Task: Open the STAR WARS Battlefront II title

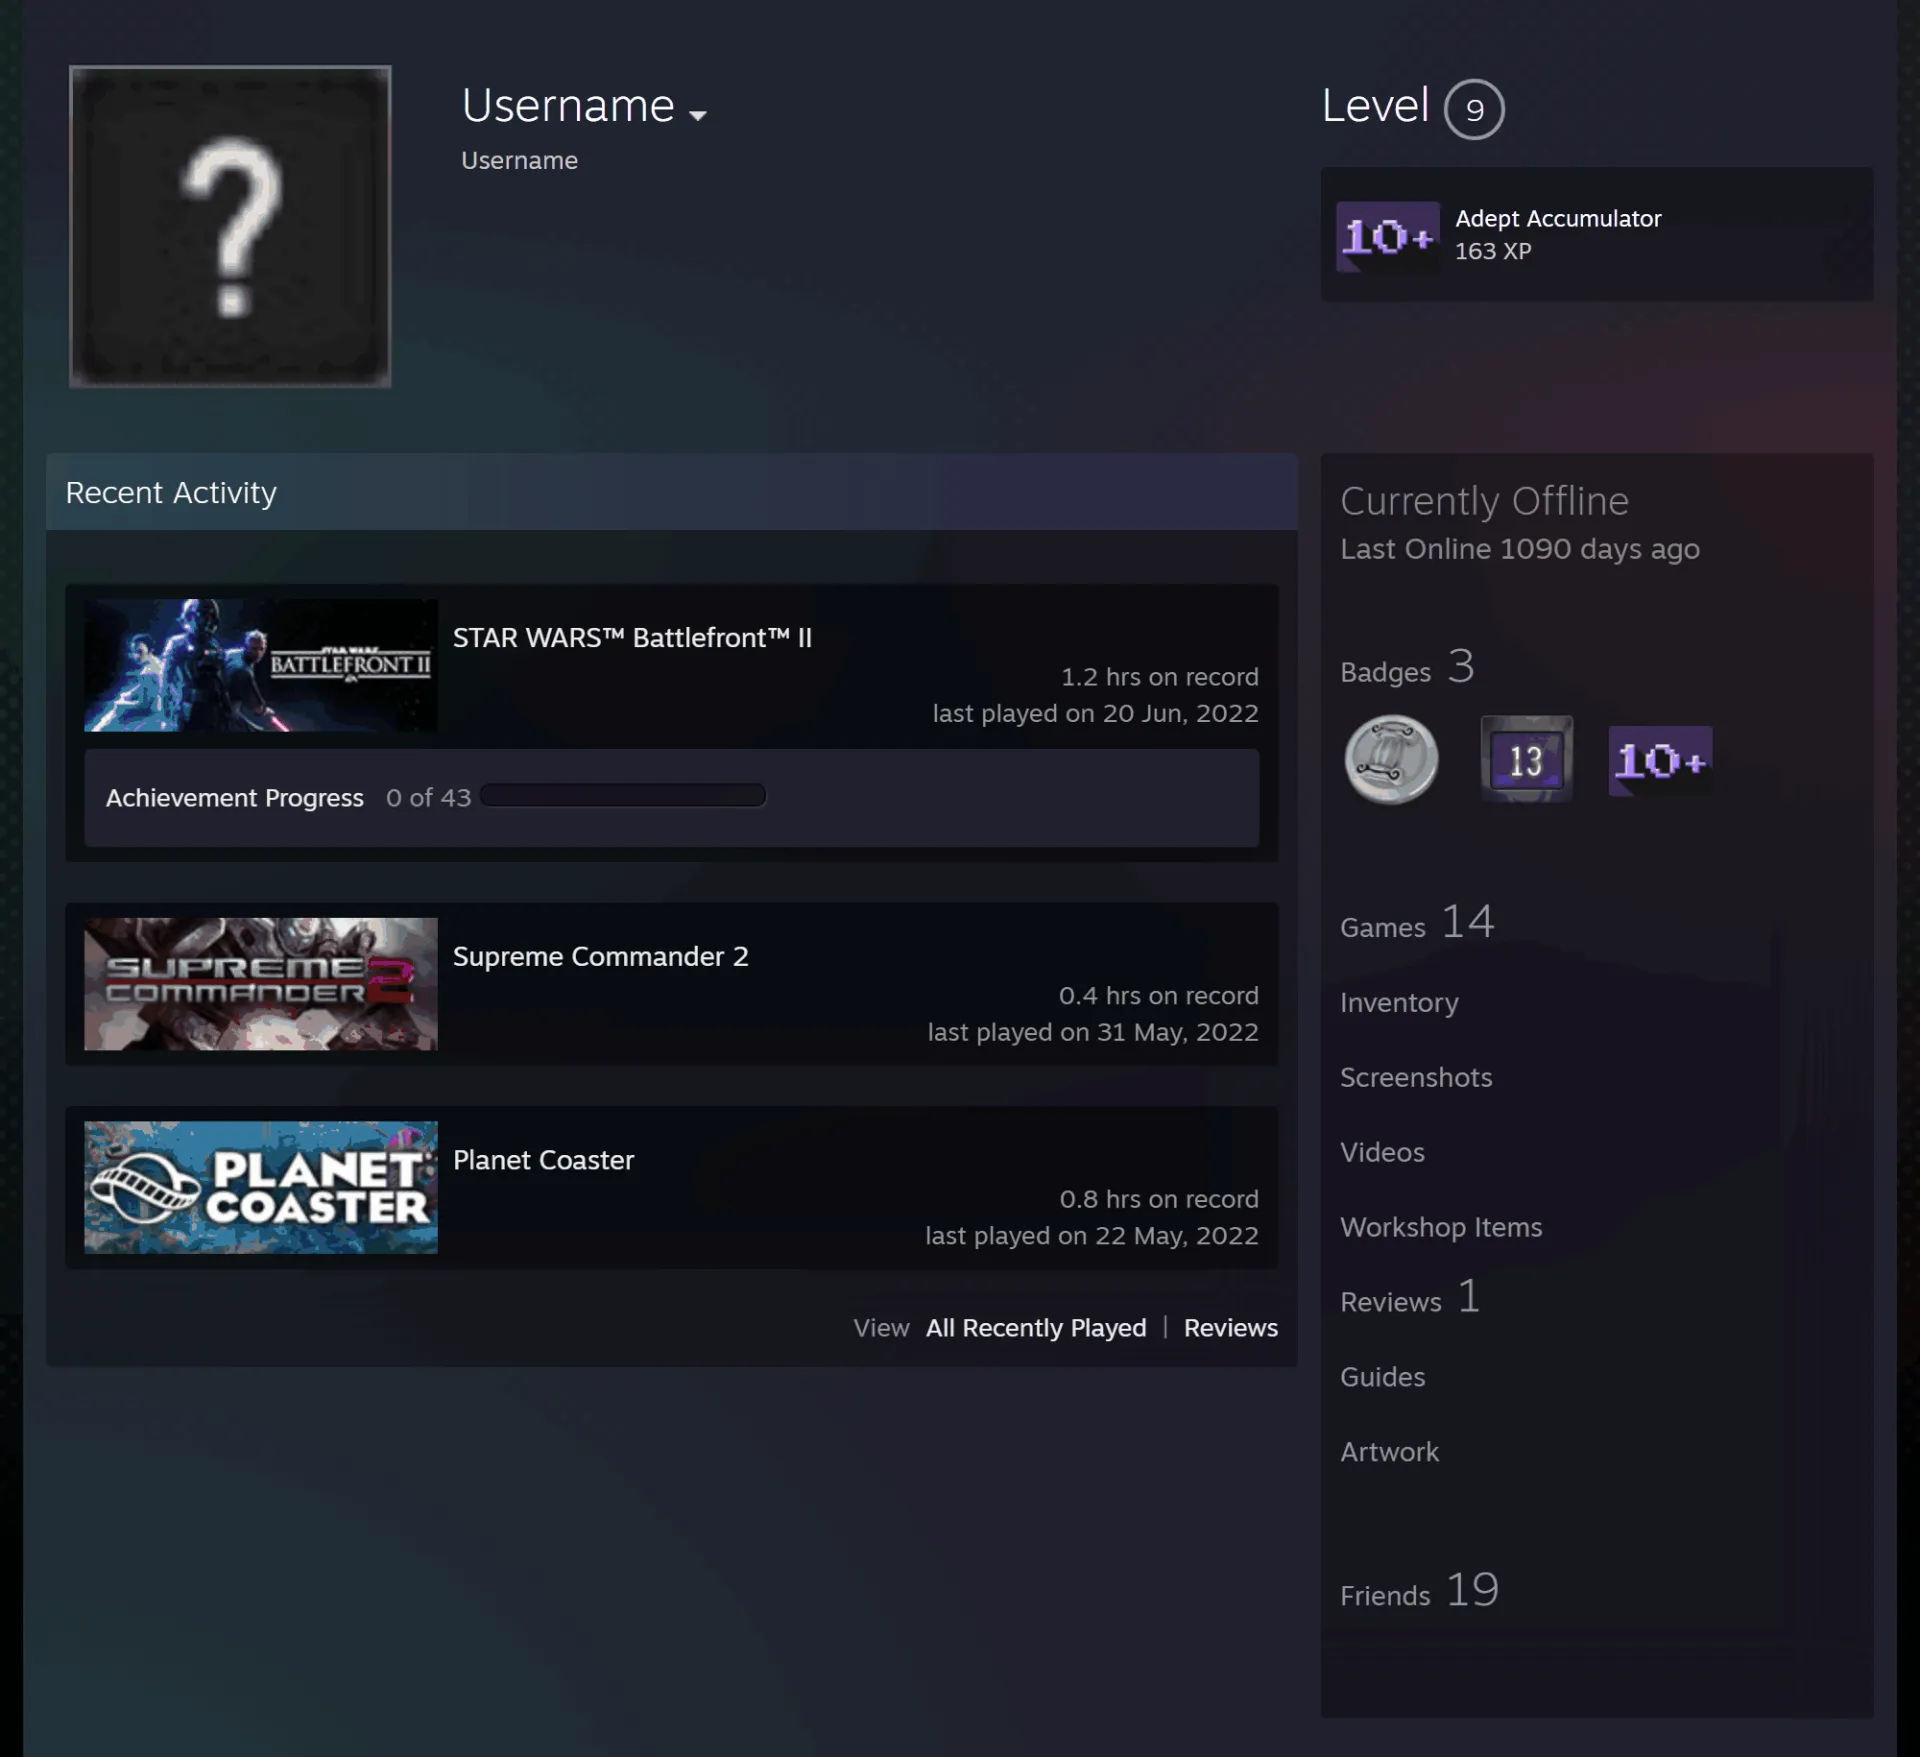Action: tap(632, 638)
